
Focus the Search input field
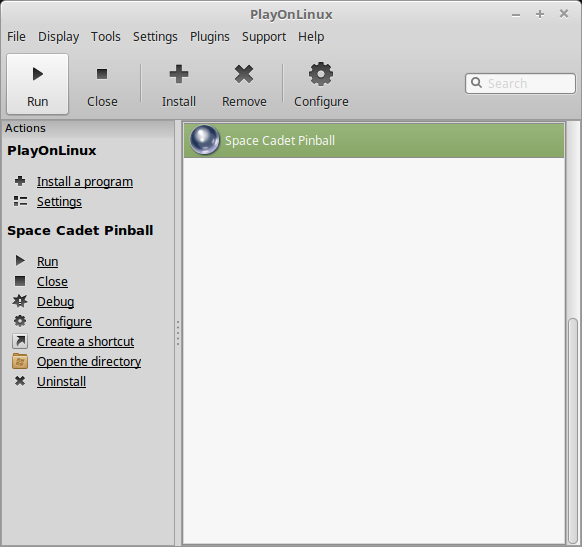[x=520, y=83]
